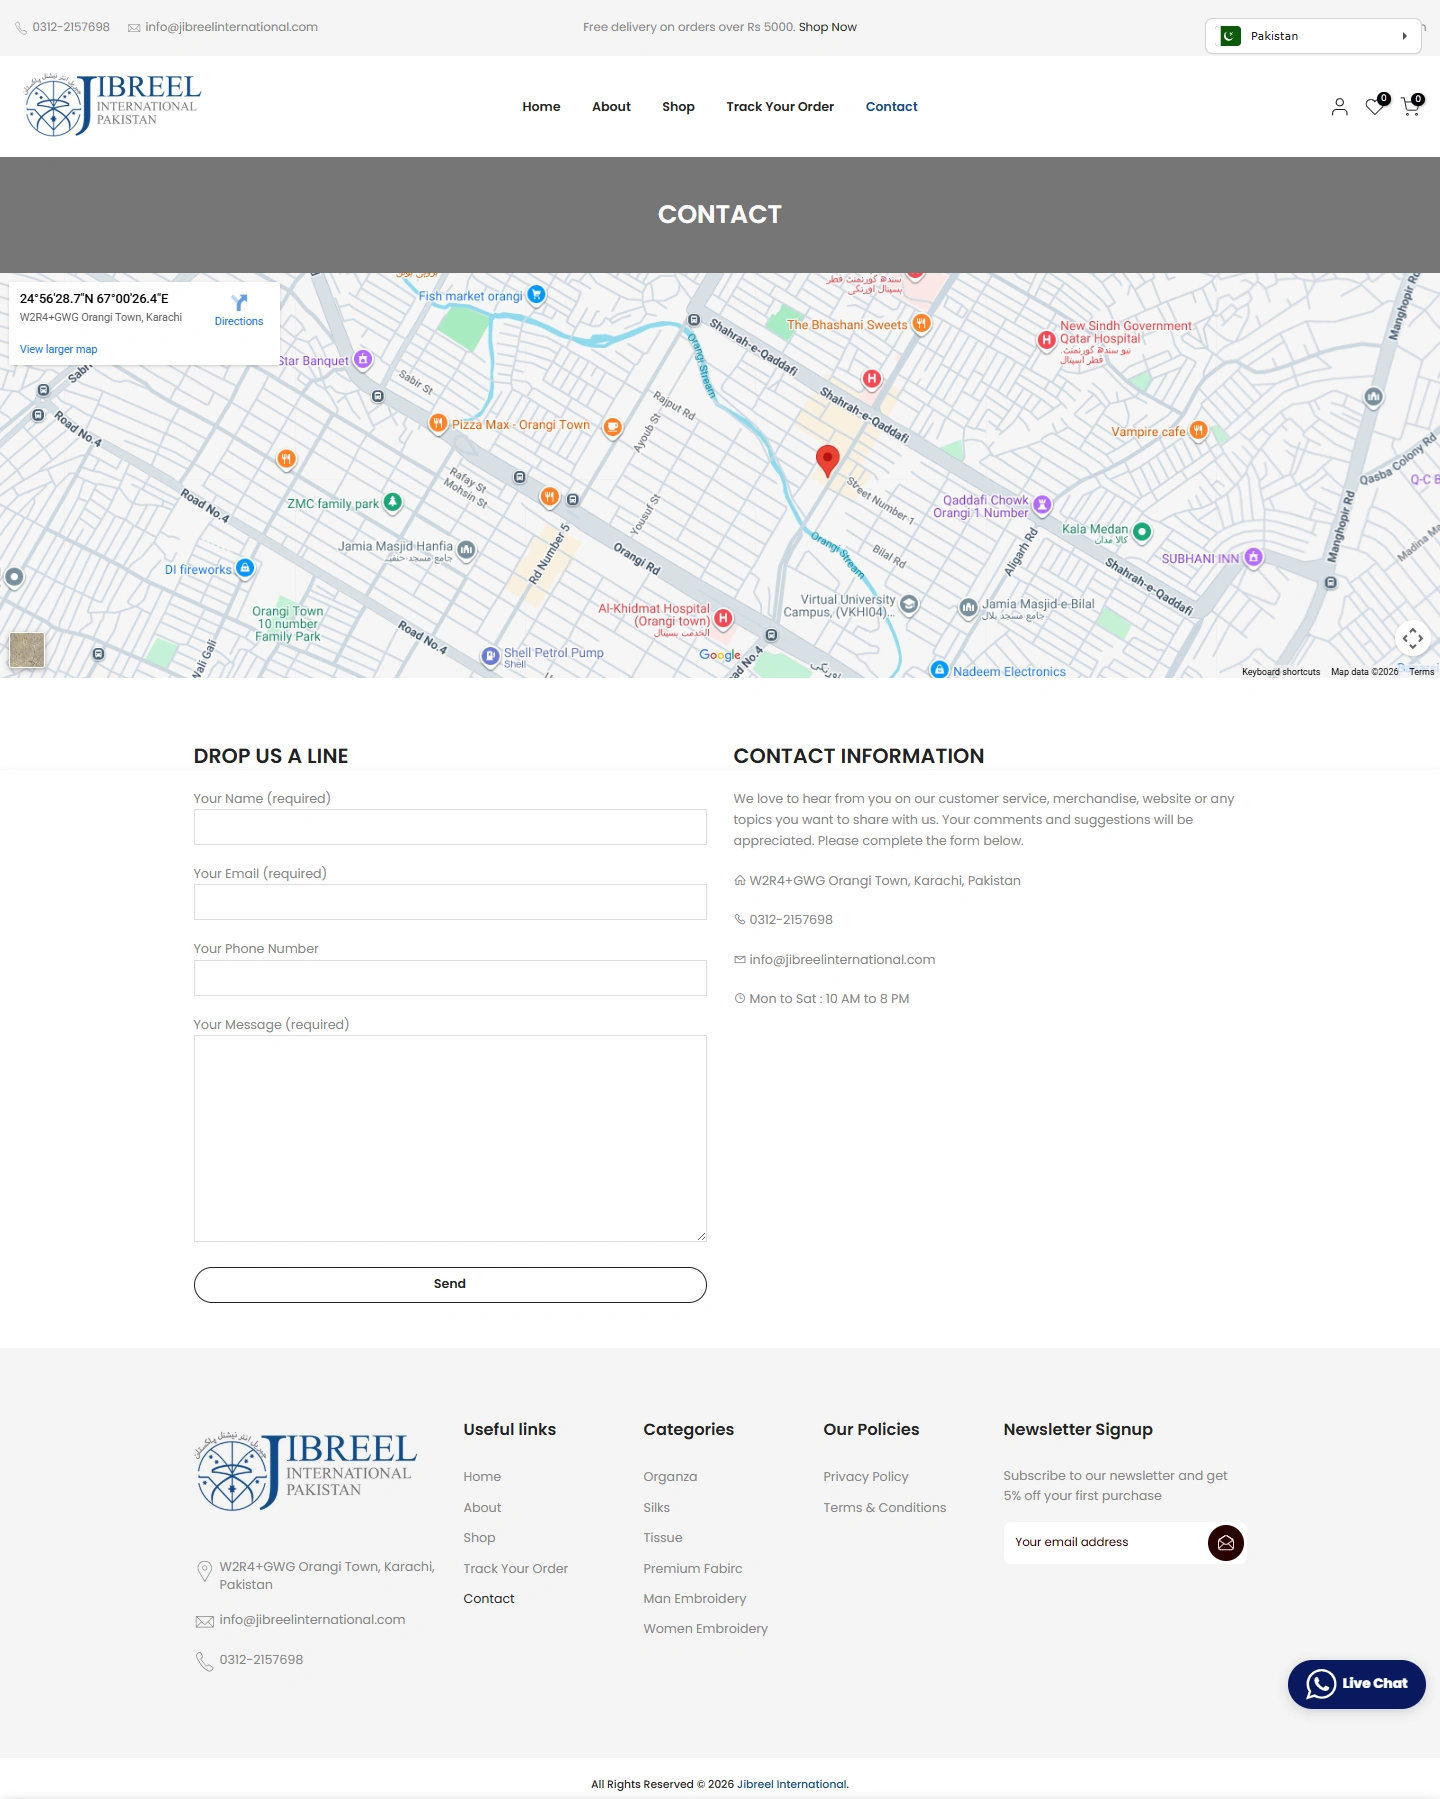Click the Shop Now link
This screenshot has width=1440, height=1799.
827,27
